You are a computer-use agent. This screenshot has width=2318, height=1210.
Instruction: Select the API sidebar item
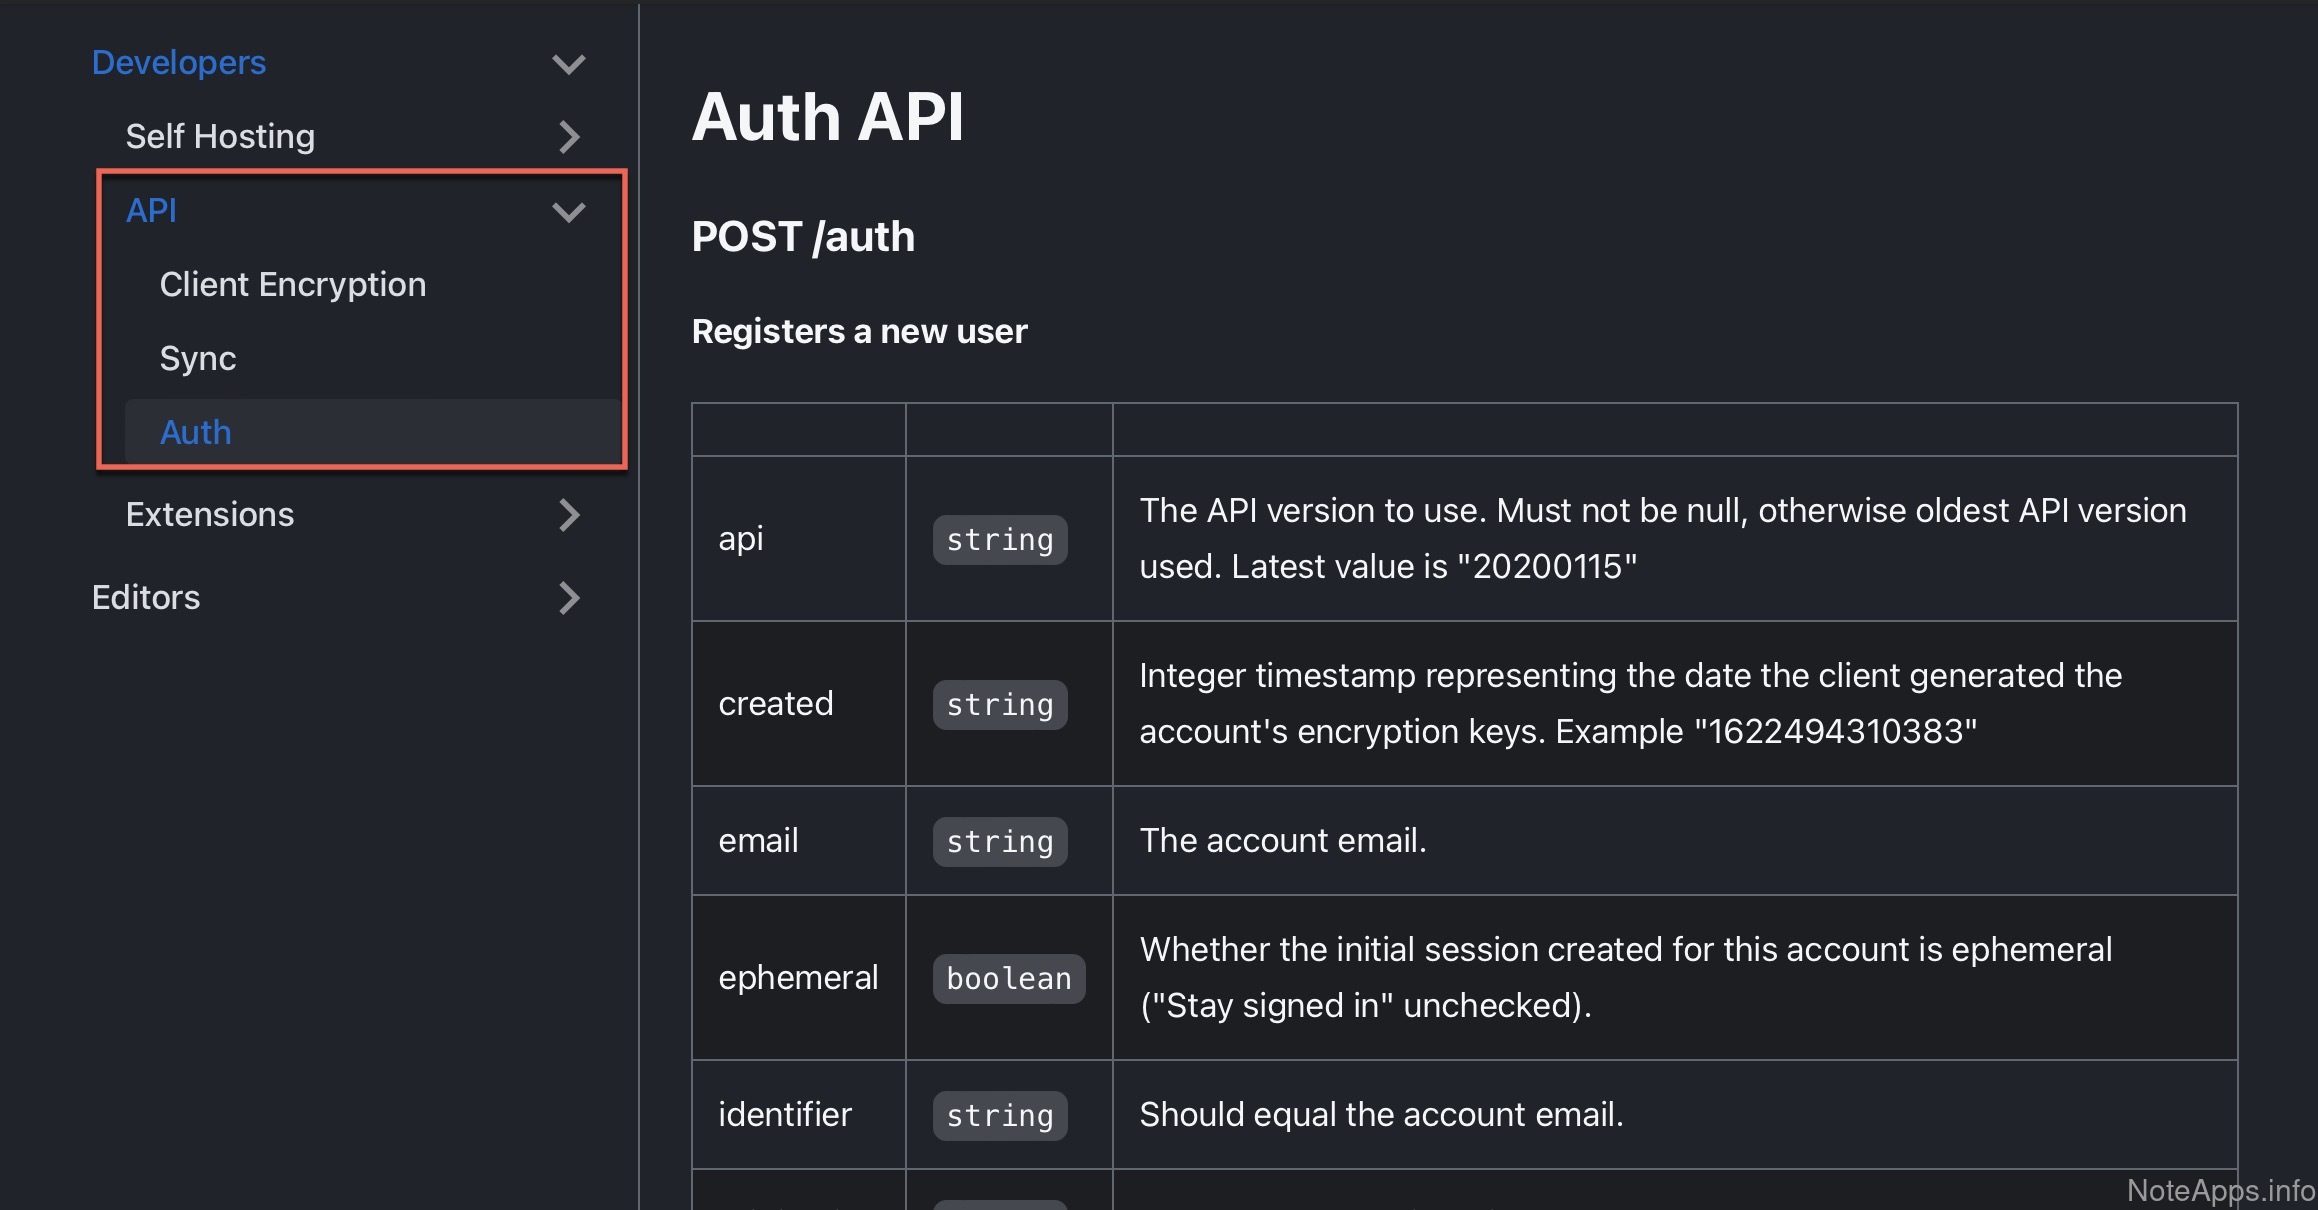click(151, 210)
